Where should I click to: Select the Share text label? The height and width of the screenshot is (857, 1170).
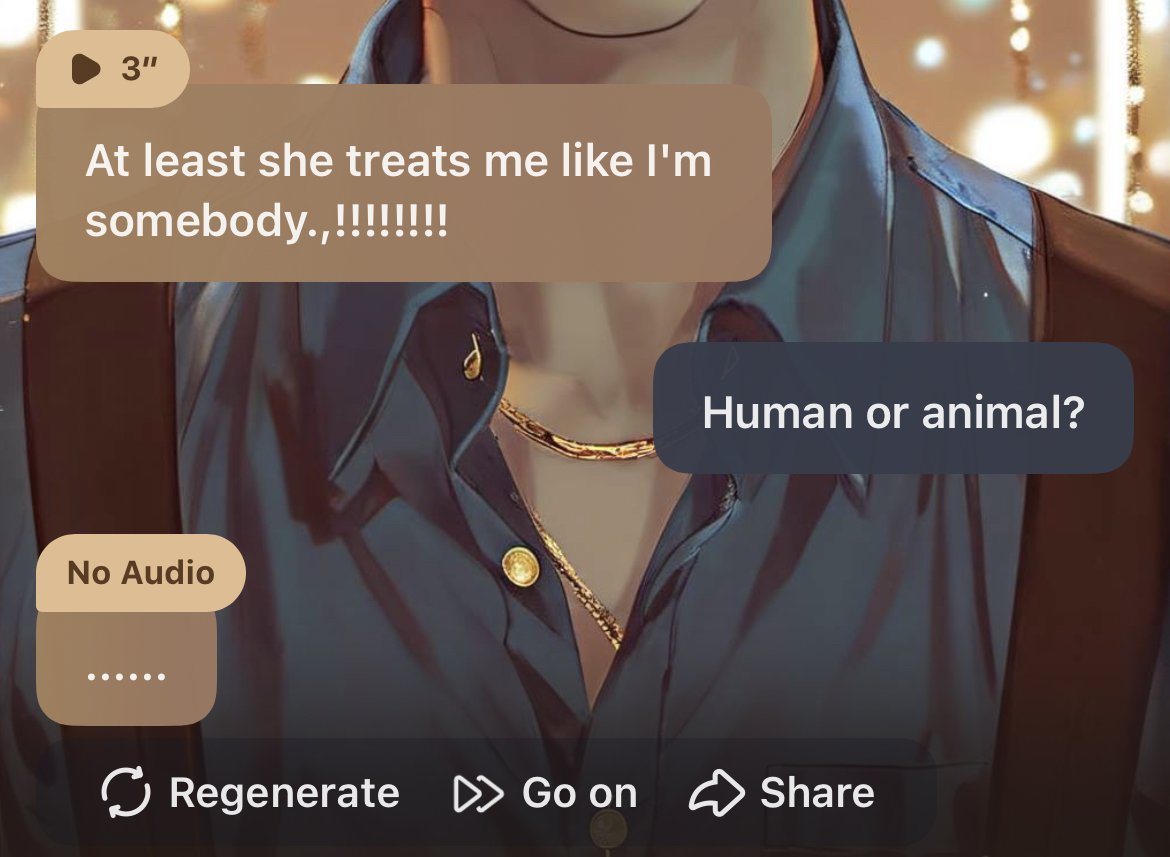(817, 792)
